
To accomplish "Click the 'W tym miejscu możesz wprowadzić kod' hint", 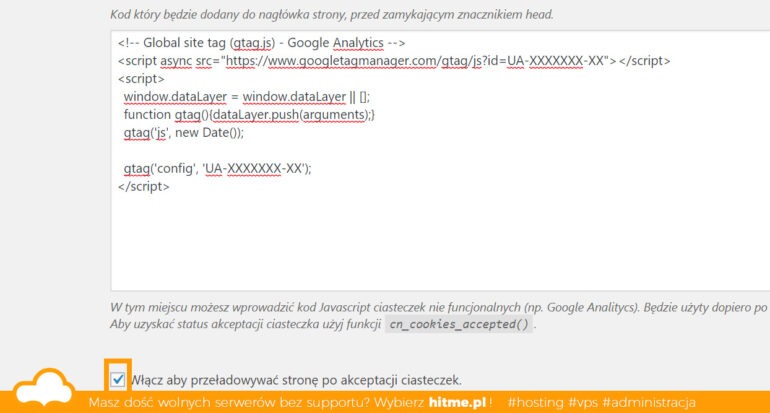I will tap(439, 307).
